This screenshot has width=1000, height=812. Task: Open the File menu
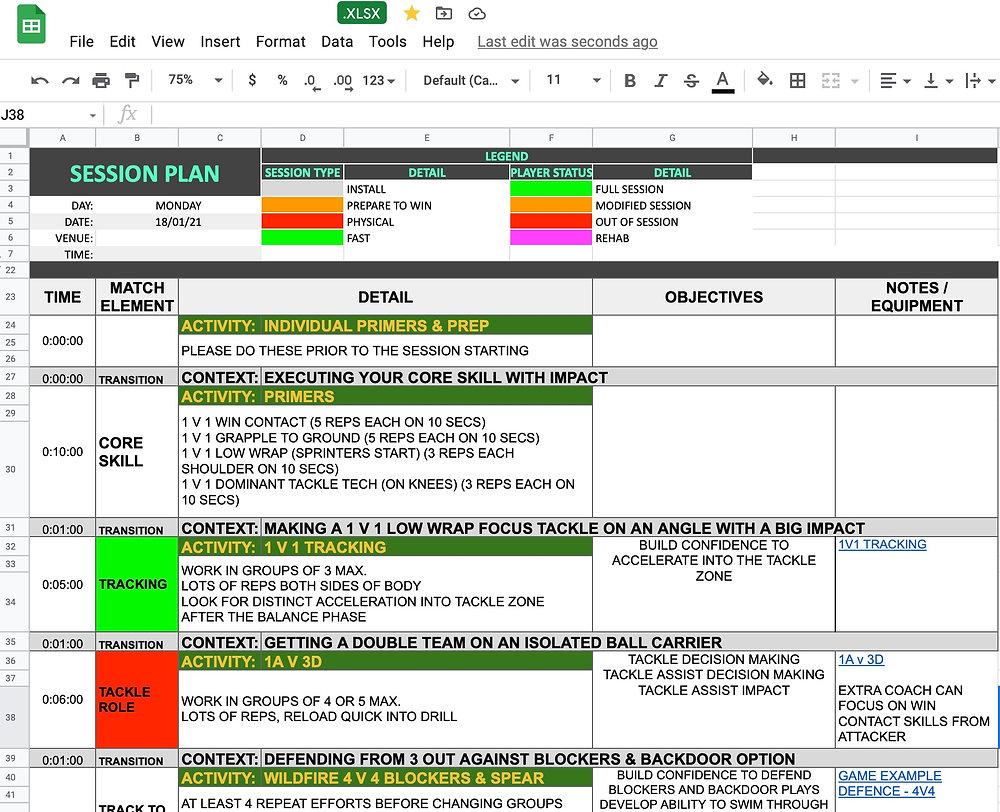(x=82, y=41)
